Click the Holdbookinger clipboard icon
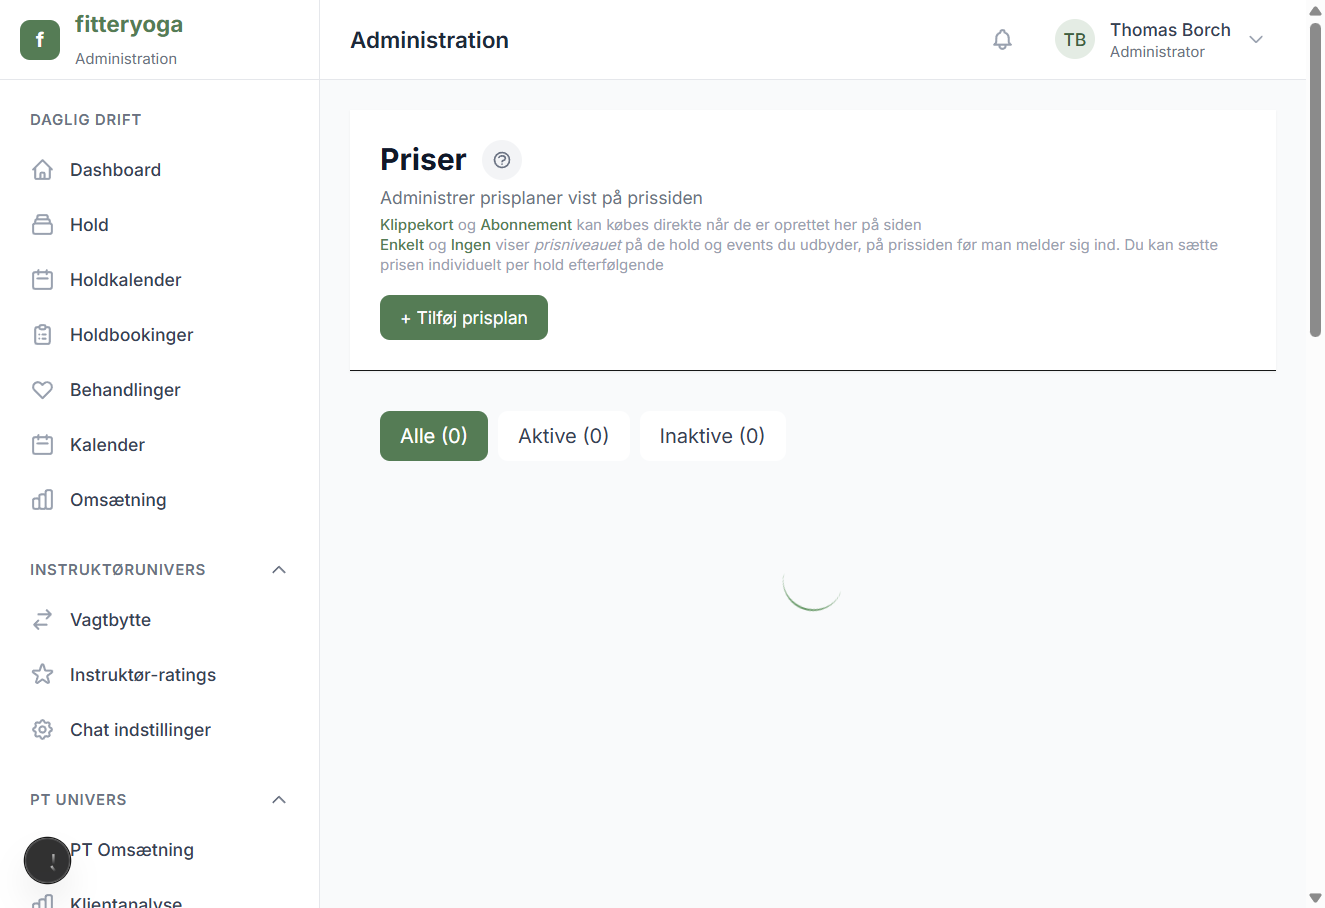Image resolution: width=1325 pixels, height=908 pixels. [x=42, y=335]
